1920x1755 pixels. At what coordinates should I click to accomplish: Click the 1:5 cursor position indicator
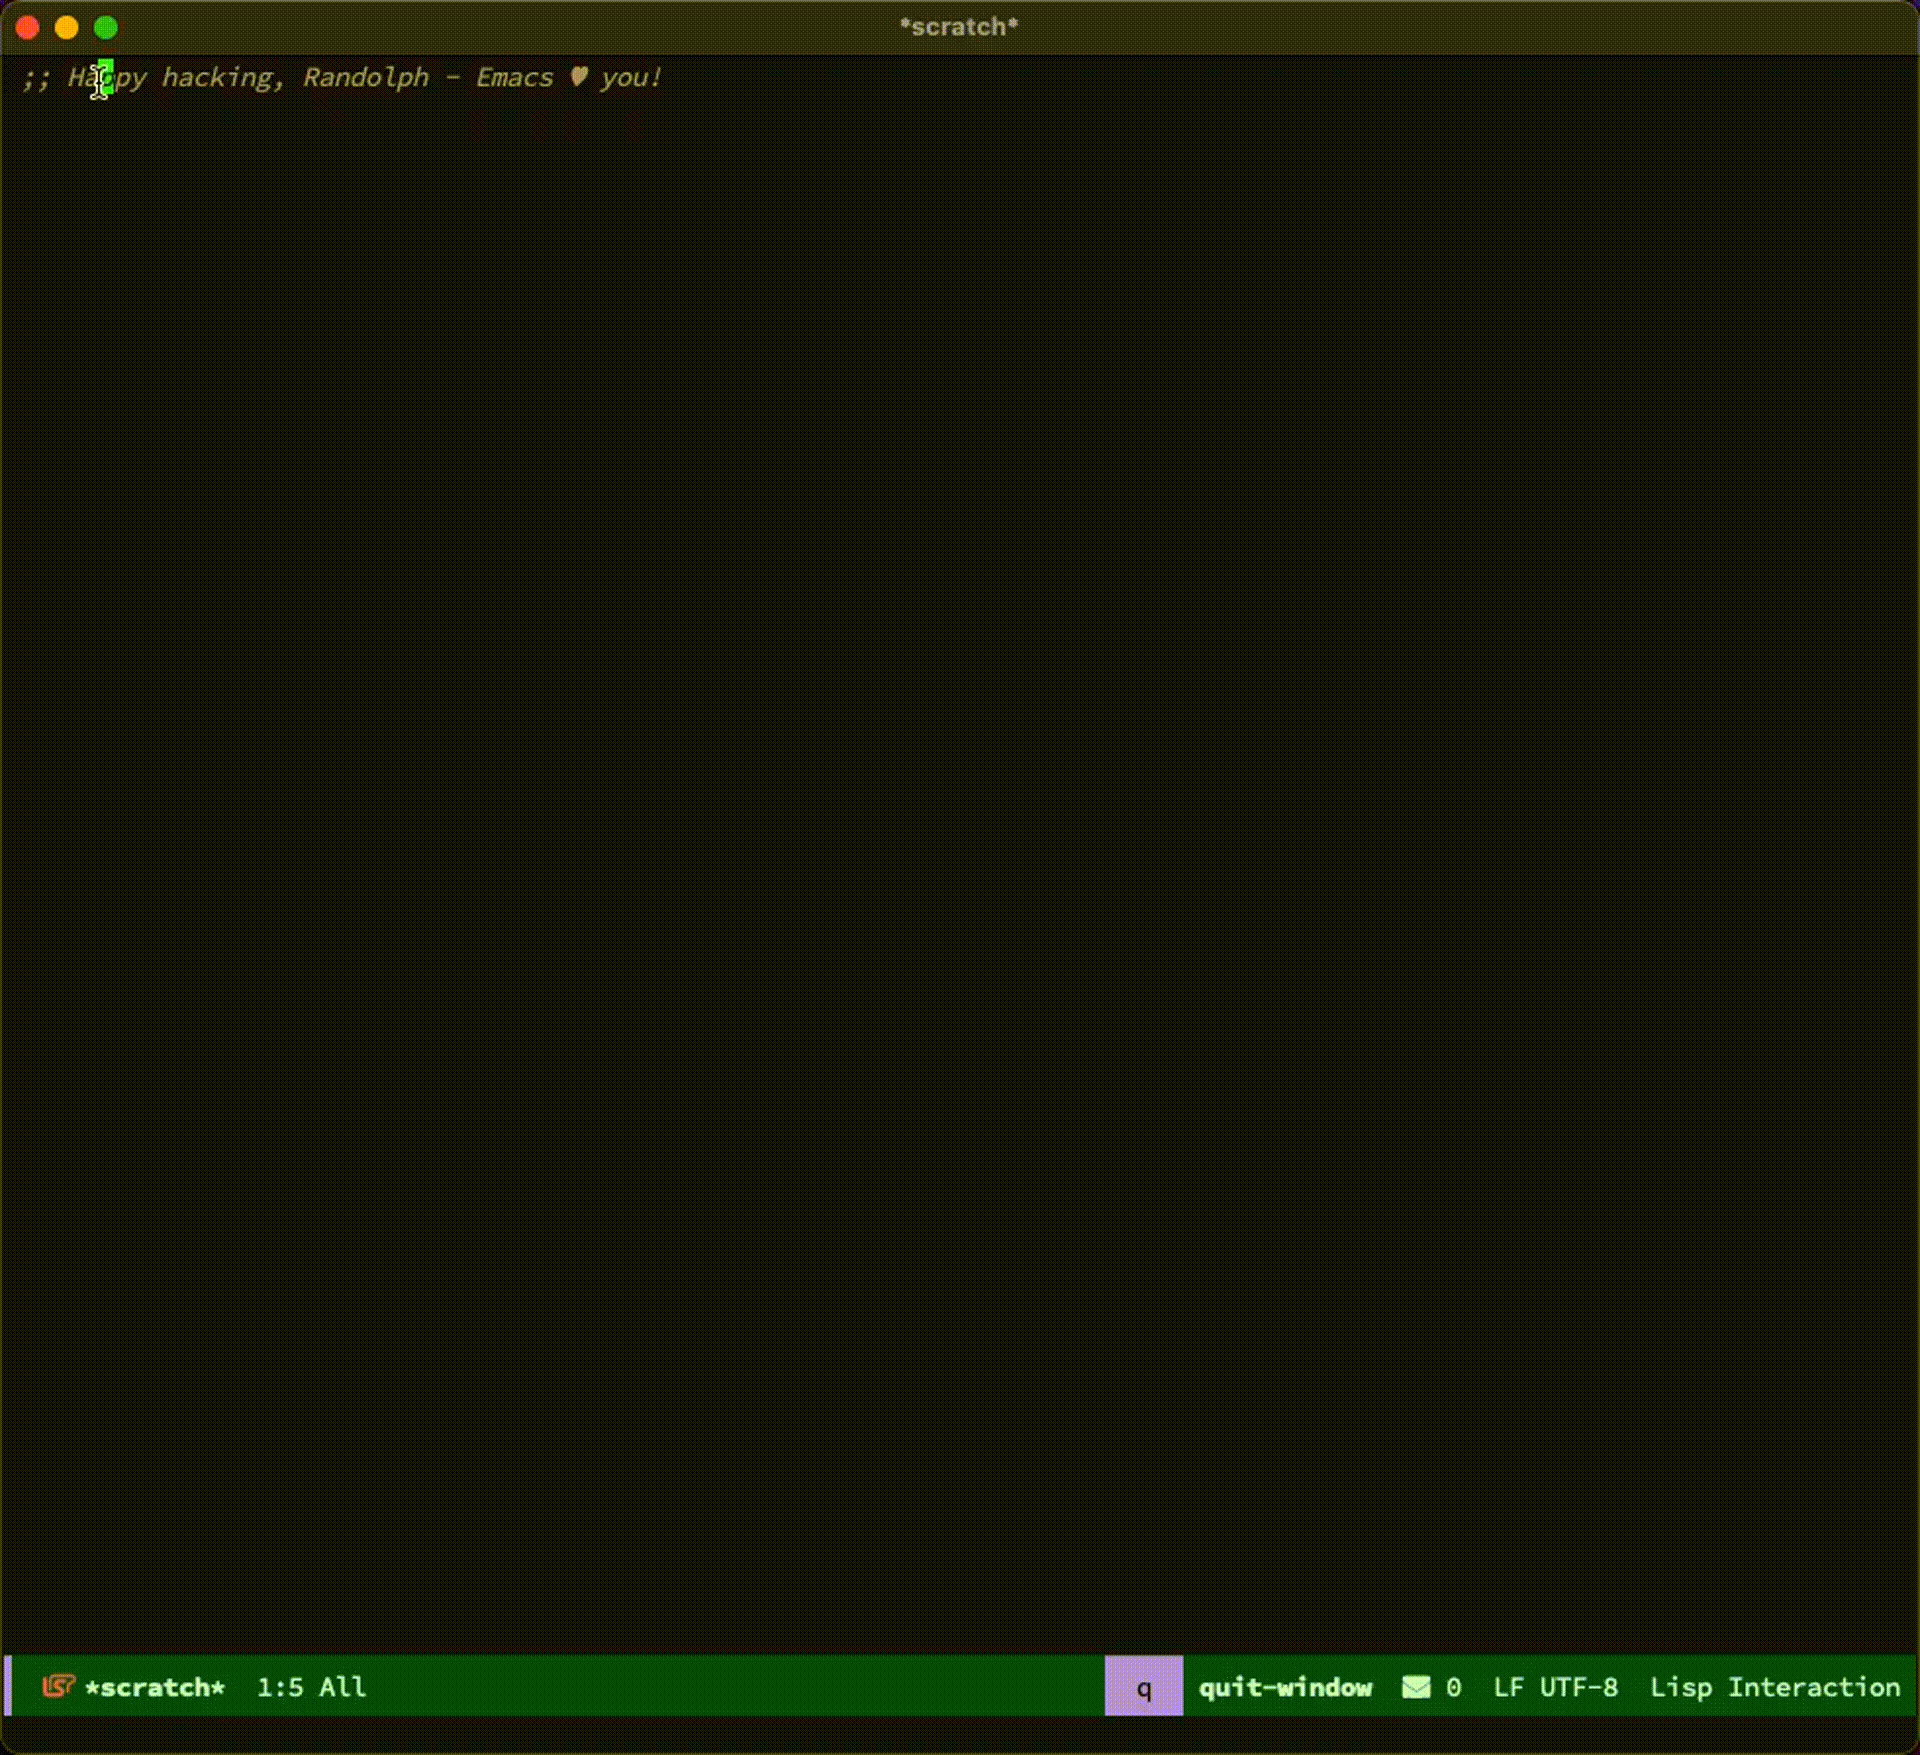click(280, 1687)
